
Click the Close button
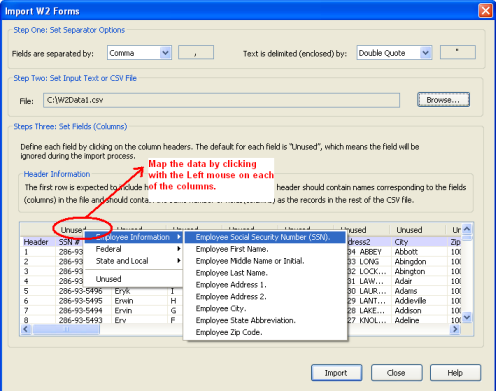click(396, 373)
